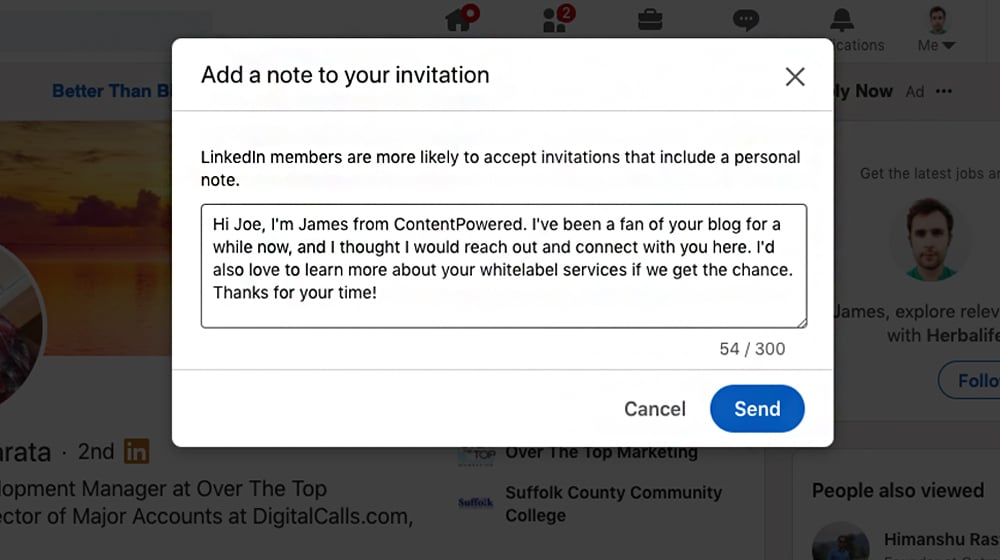Image resolution: width=1000 pixels, height=560 pixels.
Task: Click the LinkedIn premium badge next to 2nd
Action: tap(136, 452)
